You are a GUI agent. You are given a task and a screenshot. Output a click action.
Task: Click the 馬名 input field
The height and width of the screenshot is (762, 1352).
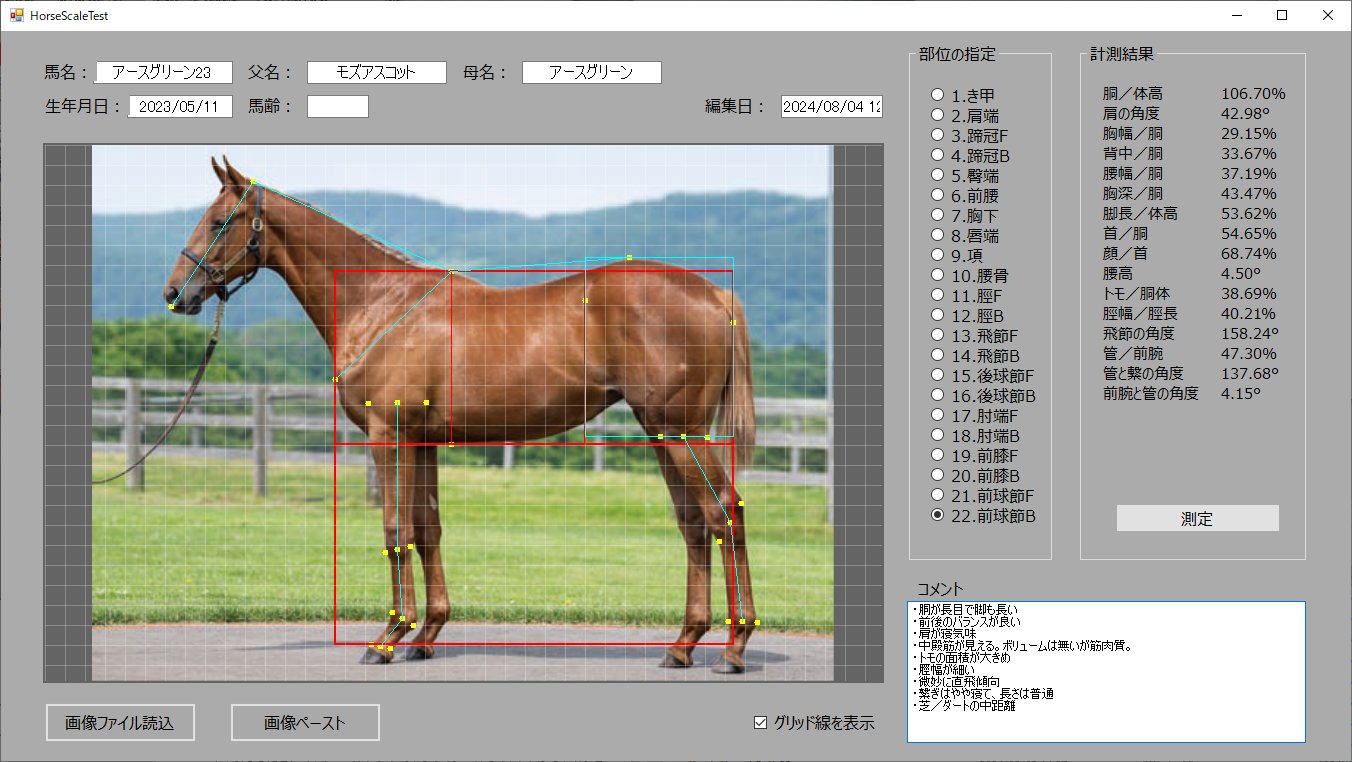[x=165, y=73]
